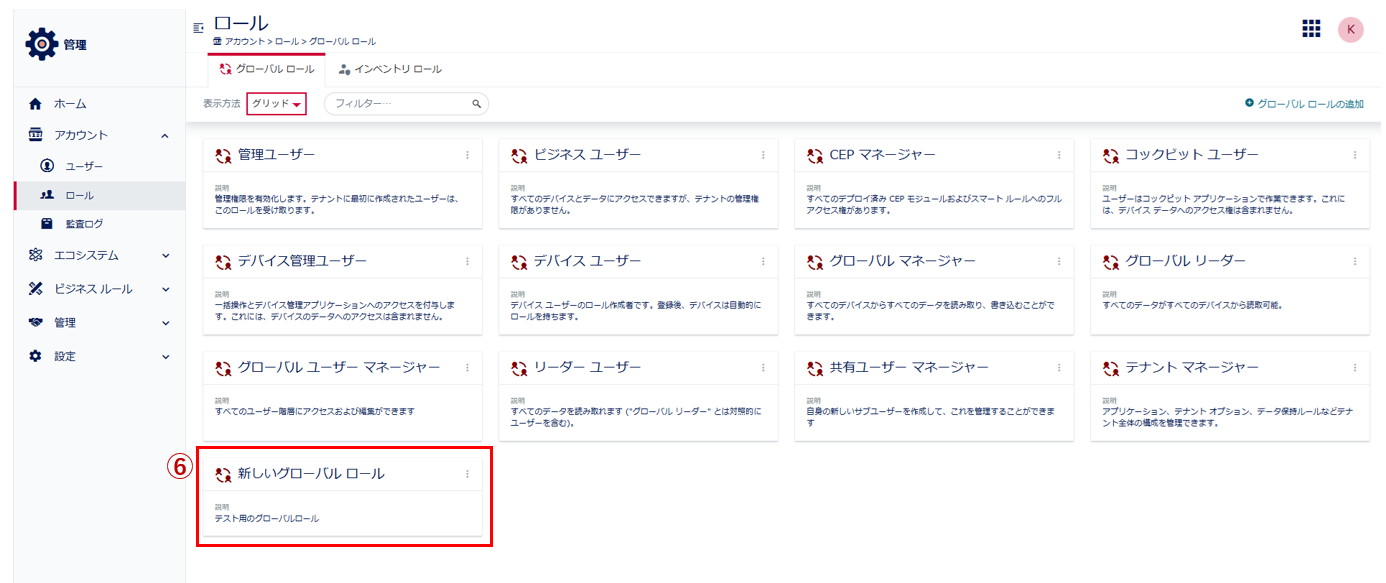Expand the ビジネス ルール sidebar section
Image resolution: width=1386 pixels, height=583 pixels.
165,289
